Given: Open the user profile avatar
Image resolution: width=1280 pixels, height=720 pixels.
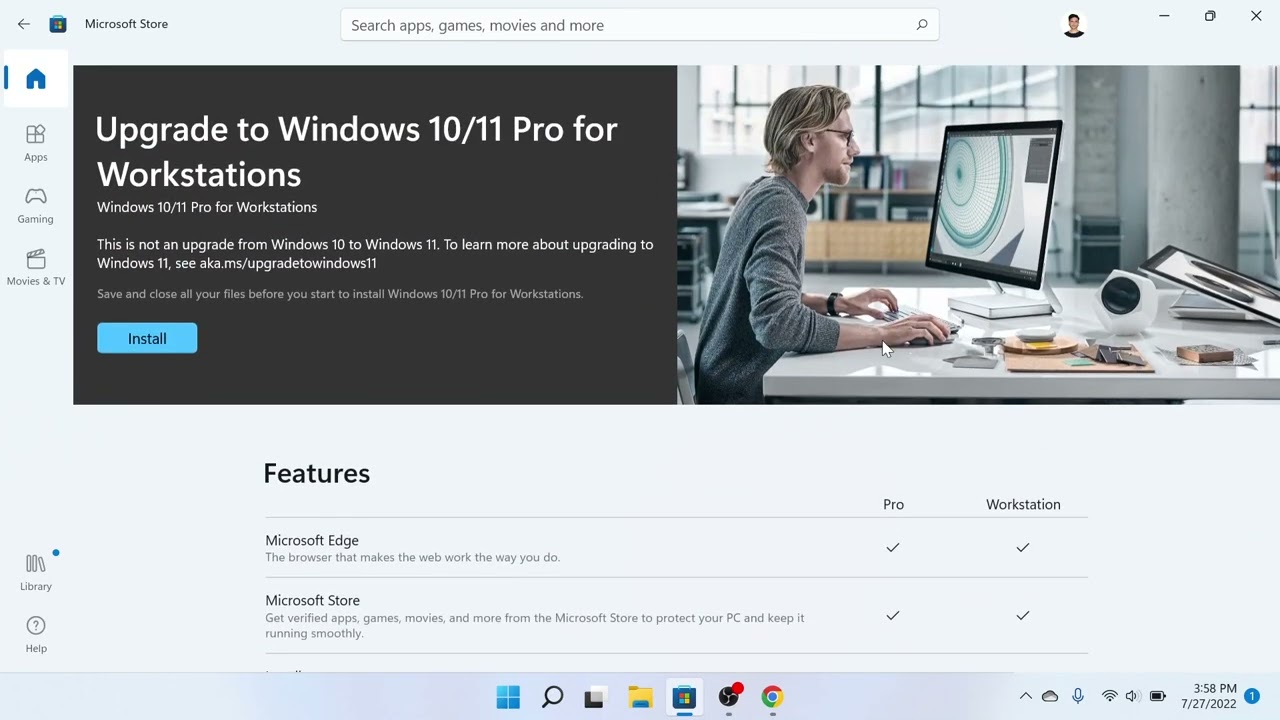Looking at the screenshot, I should 1073,24.
